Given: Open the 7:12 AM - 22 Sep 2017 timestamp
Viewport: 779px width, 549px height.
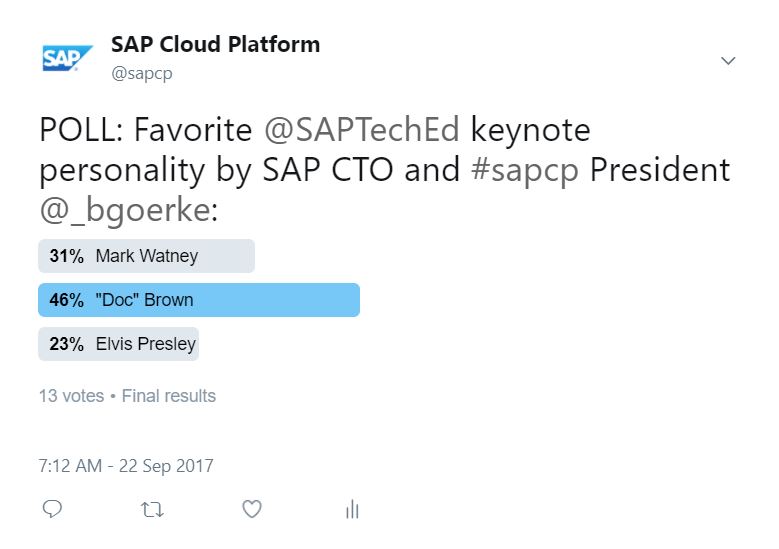Looking at the screenshot, I should coord(126,466).
